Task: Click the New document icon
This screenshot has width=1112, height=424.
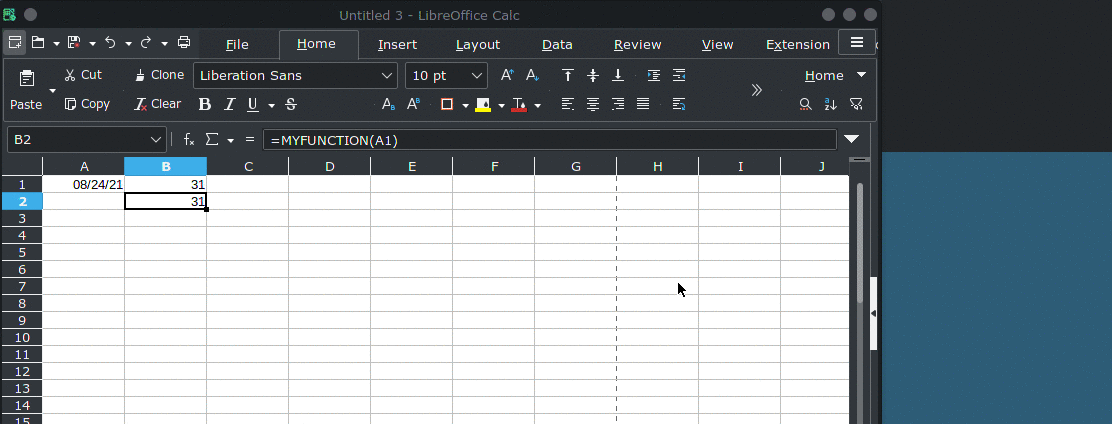Action: click(x=15, y=43)
